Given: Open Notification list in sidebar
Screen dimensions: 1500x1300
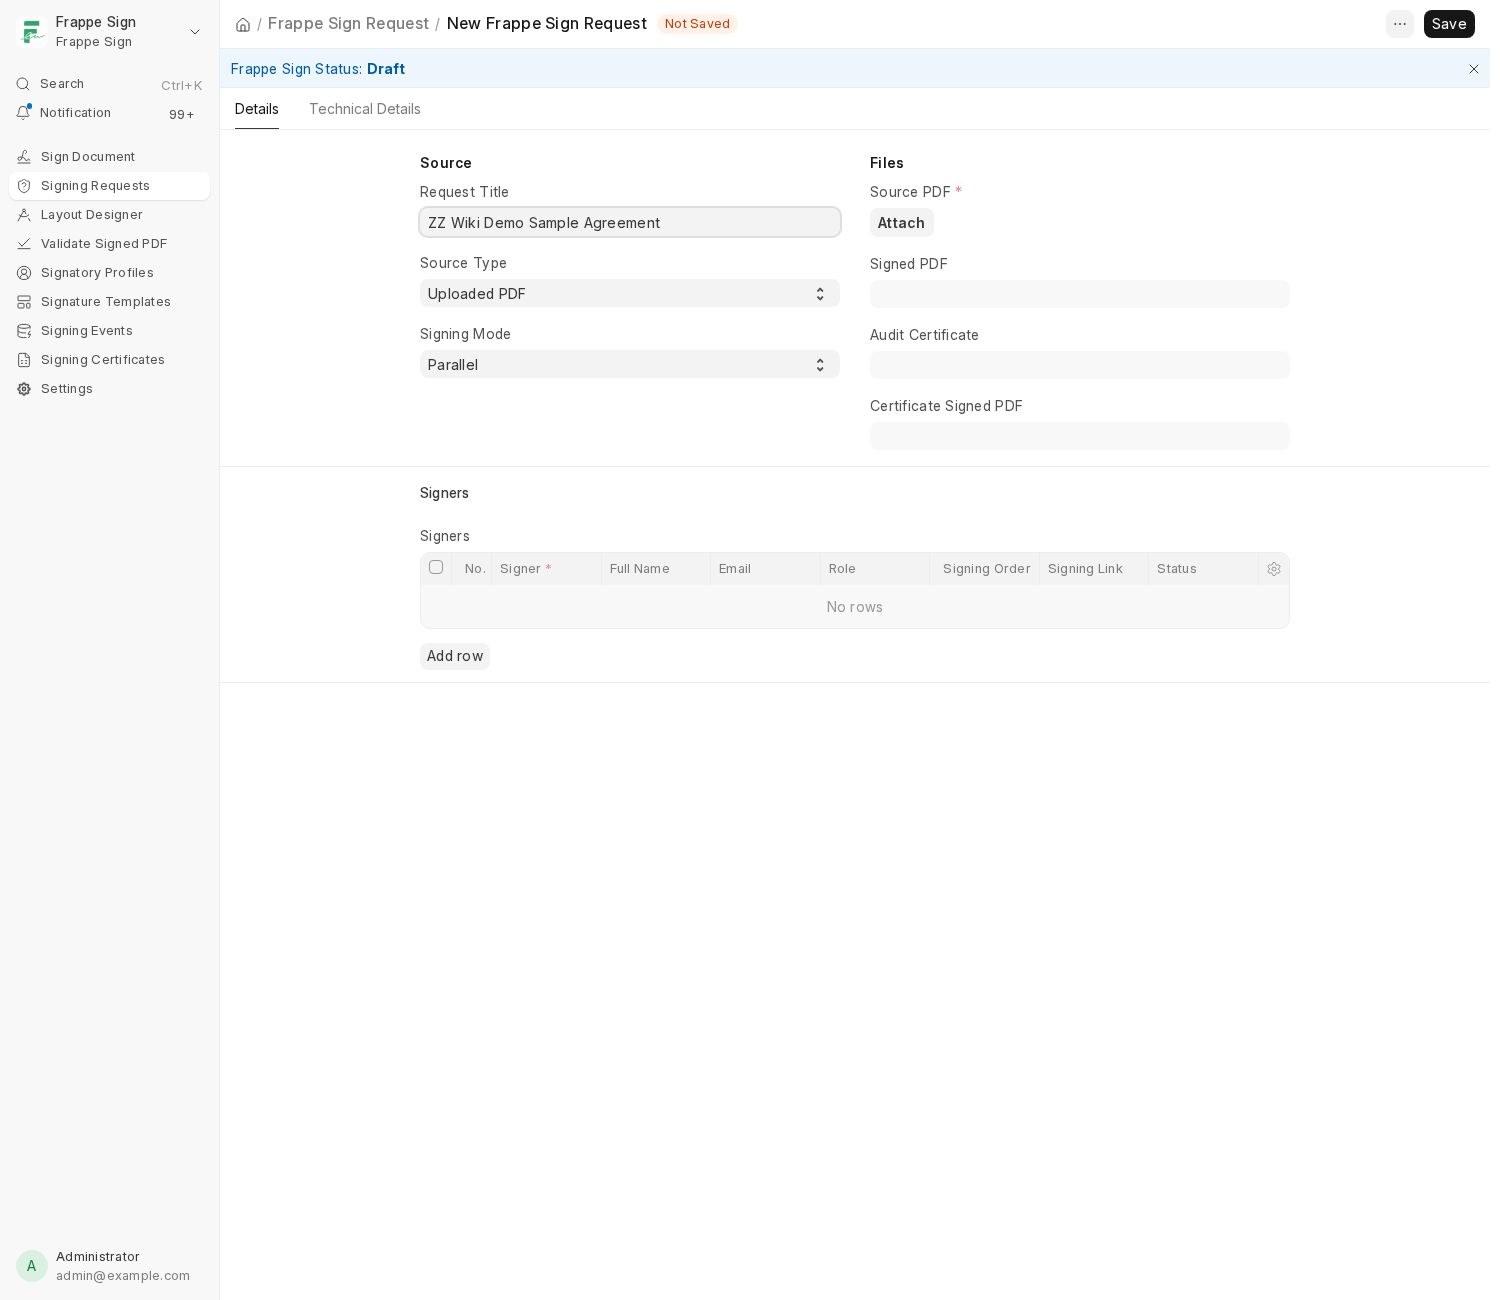Looking at the screenshot, I should [109, 113].
